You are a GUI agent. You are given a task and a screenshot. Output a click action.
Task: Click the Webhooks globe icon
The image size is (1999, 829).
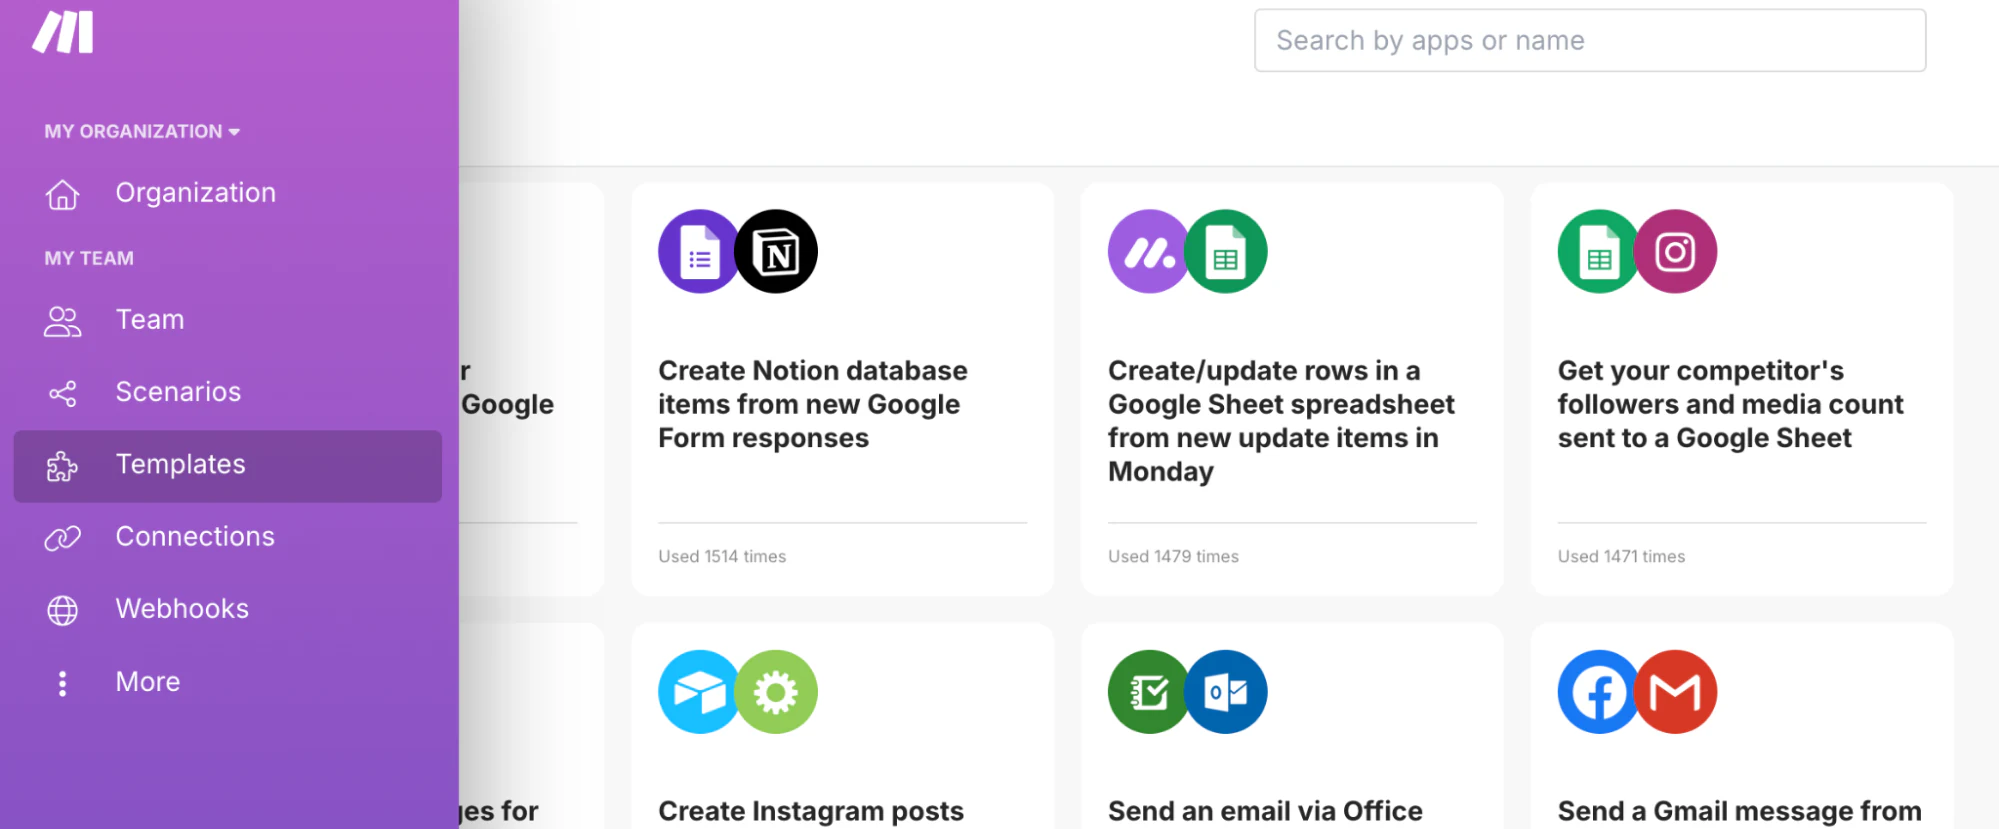62,610
